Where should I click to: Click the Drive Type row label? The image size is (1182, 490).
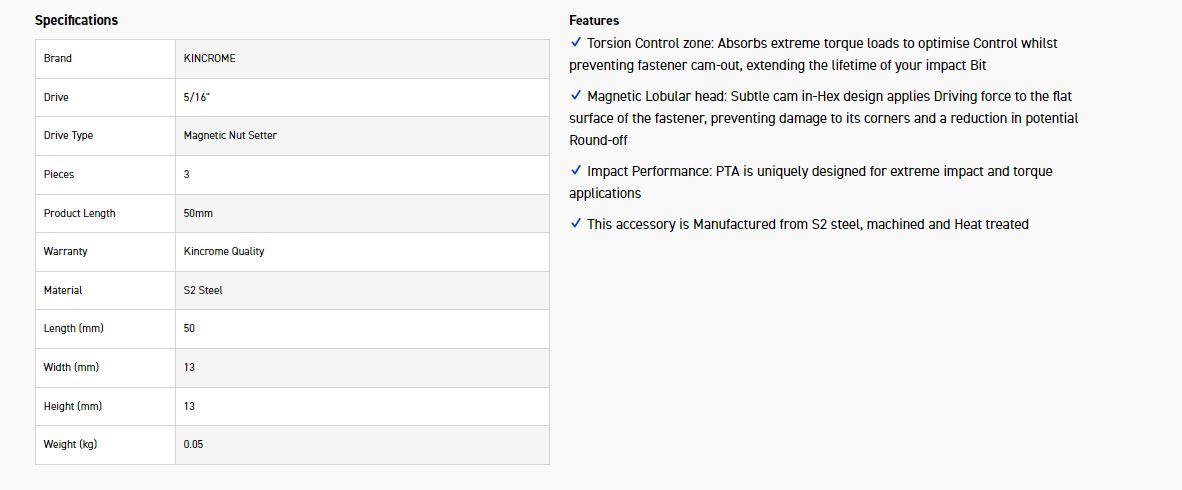click(x=68, y=135)
